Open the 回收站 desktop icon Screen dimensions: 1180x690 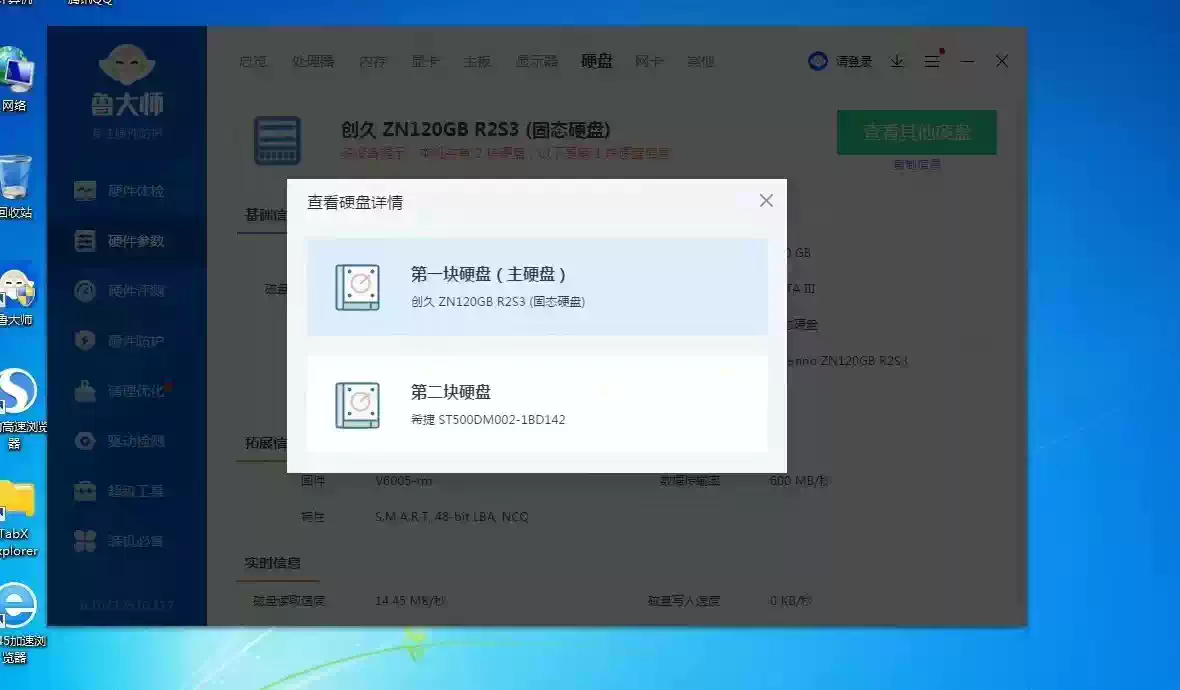15,187
